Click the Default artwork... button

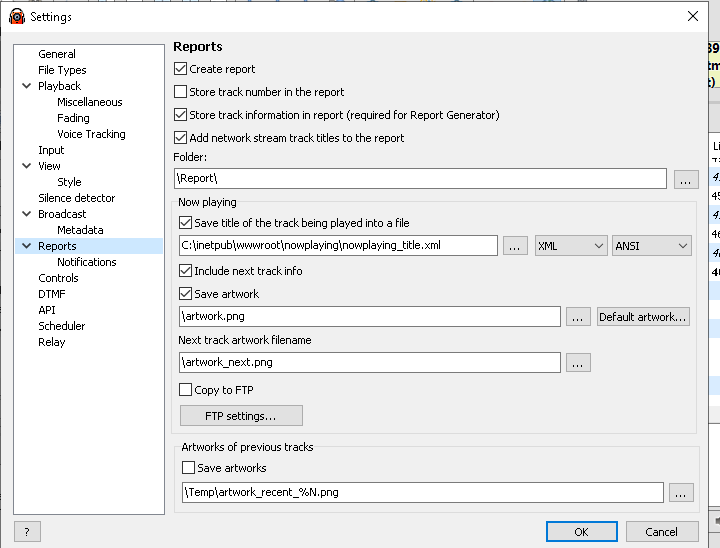point(643,317)
